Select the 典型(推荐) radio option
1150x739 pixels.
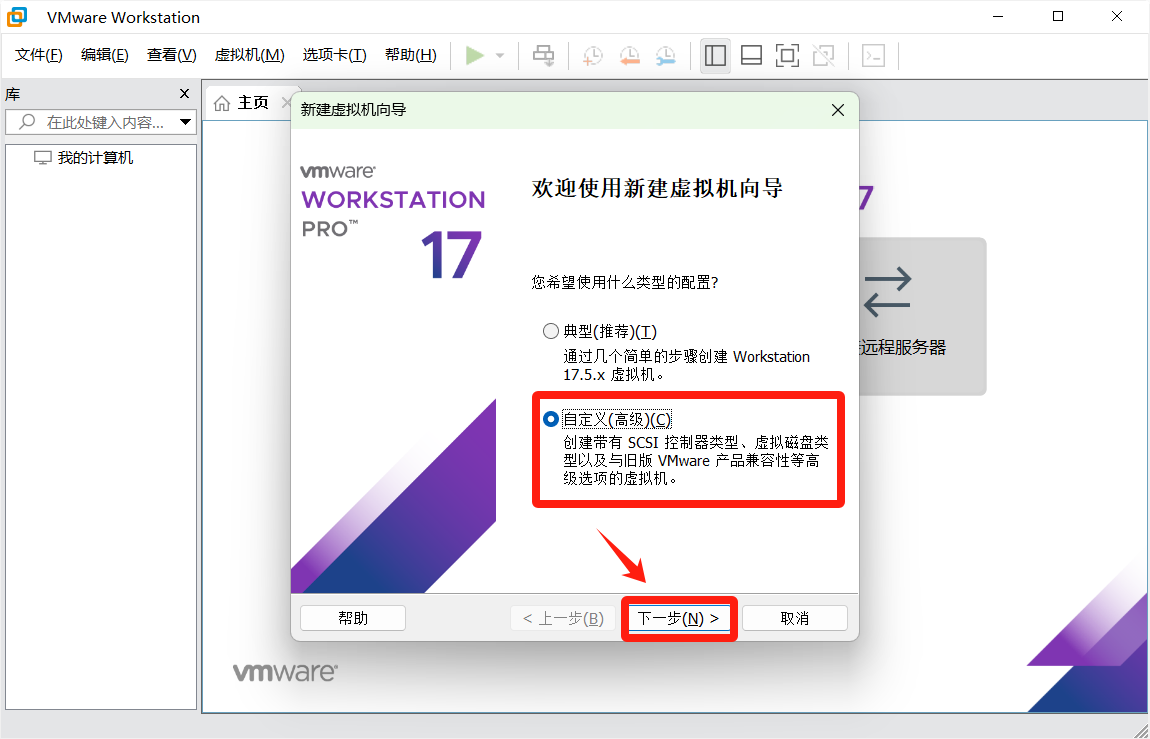(551, 332)
